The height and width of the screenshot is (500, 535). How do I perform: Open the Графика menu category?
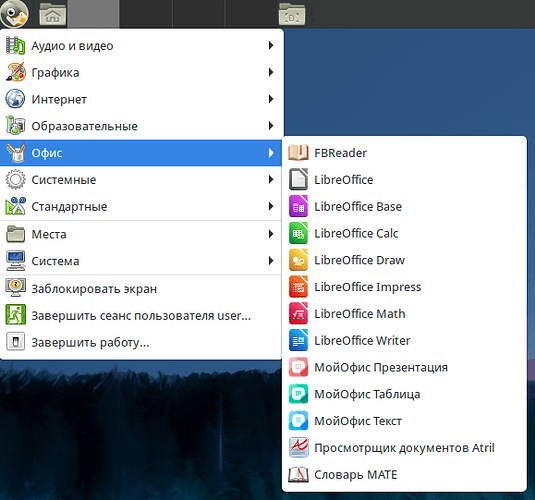(141, 72)
